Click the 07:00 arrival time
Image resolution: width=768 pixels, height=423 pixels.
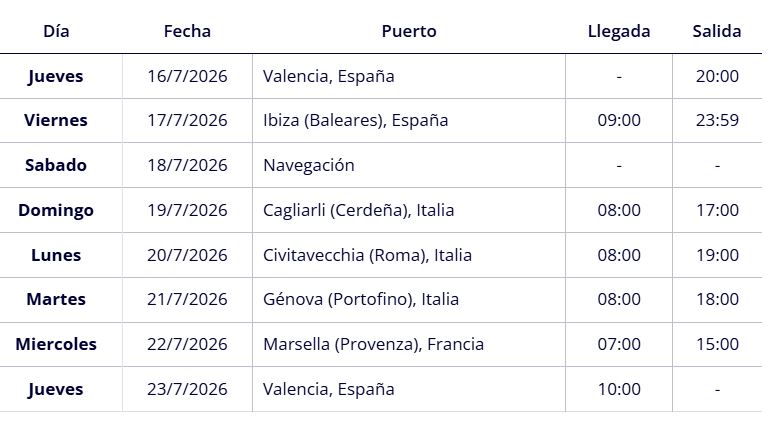tap(619, 344)
